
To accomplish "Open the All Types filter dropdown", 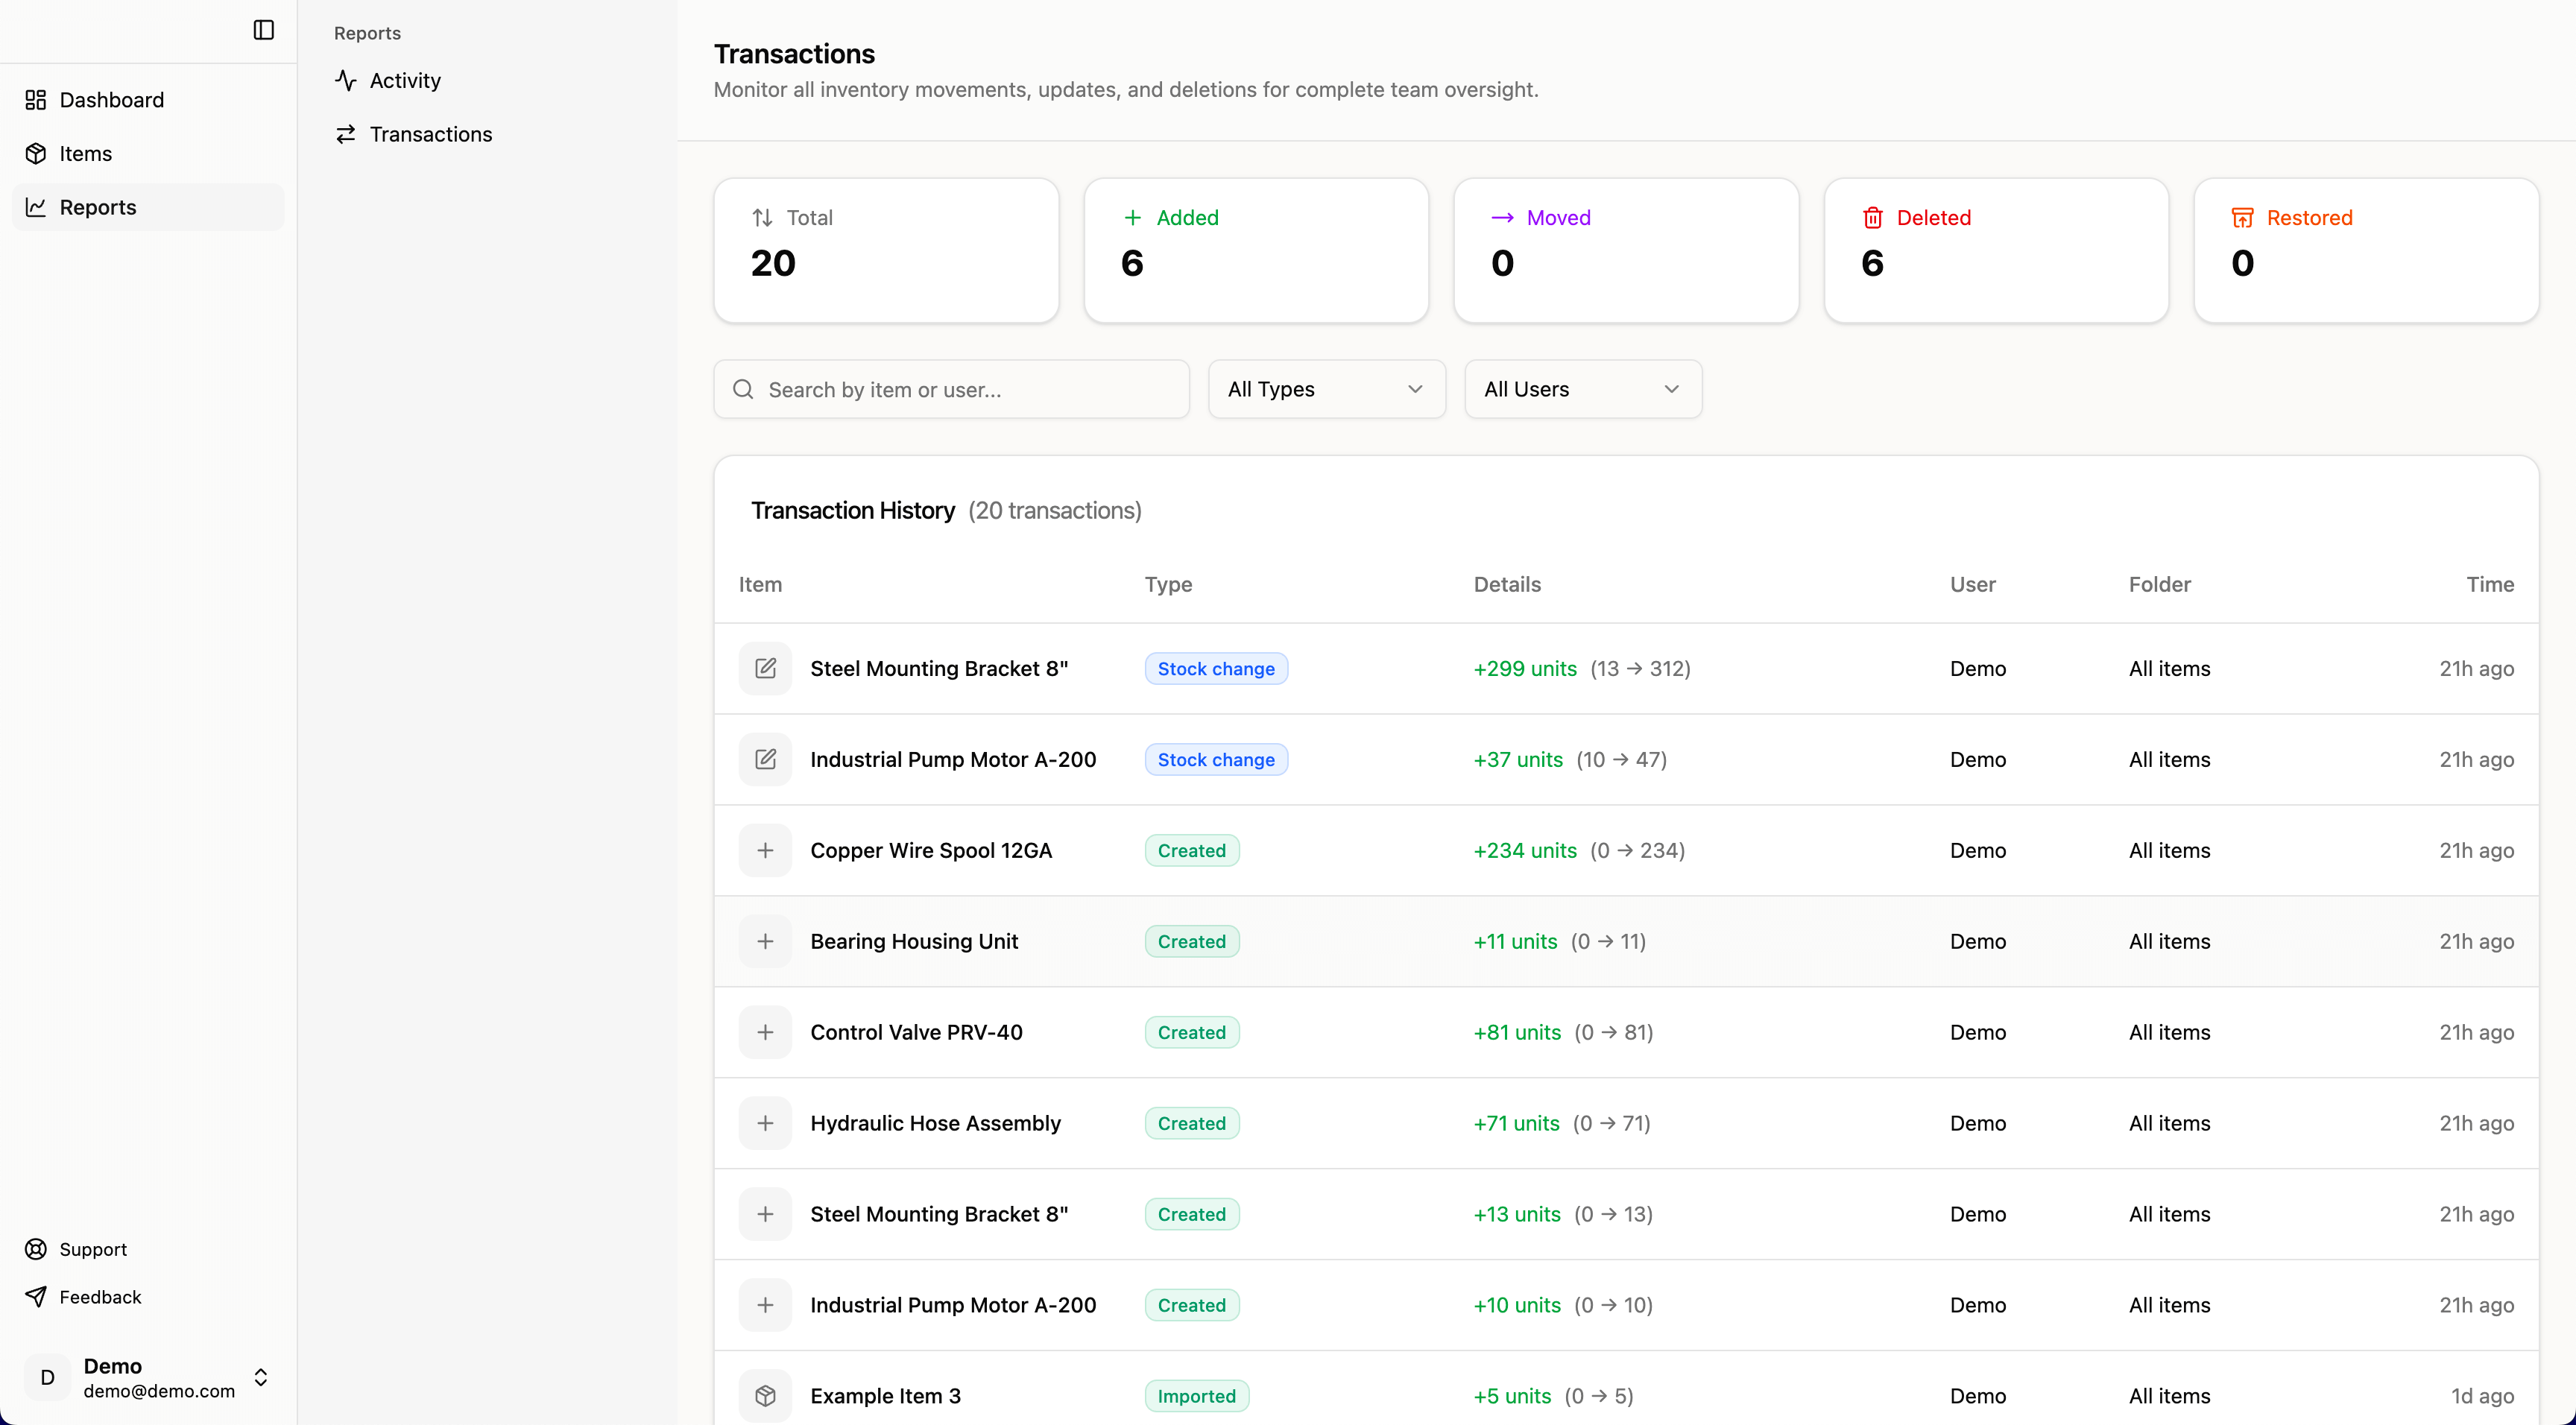I will tap(1326, 389).
